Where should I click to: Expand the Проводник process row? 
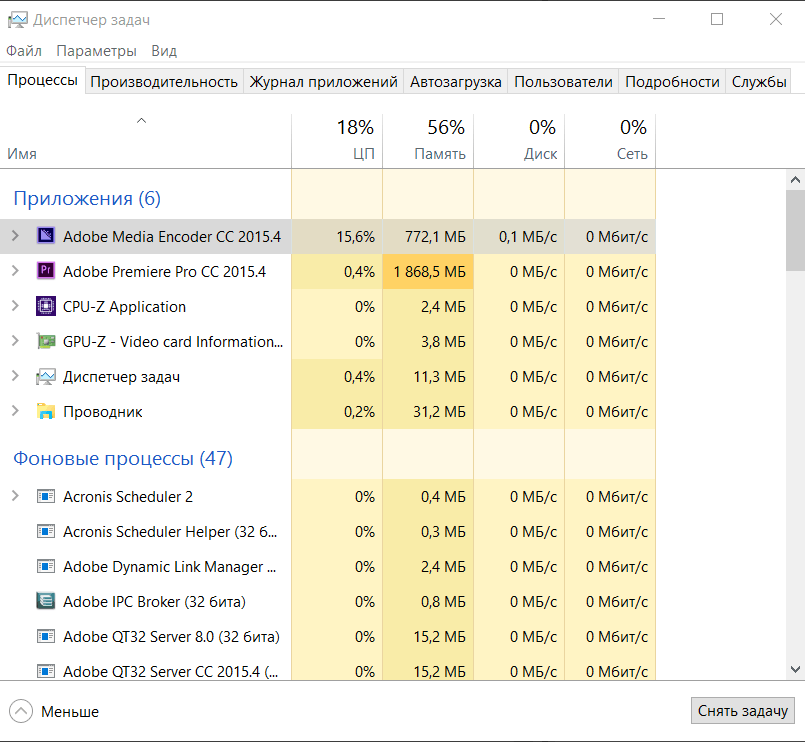click(15, 412)
